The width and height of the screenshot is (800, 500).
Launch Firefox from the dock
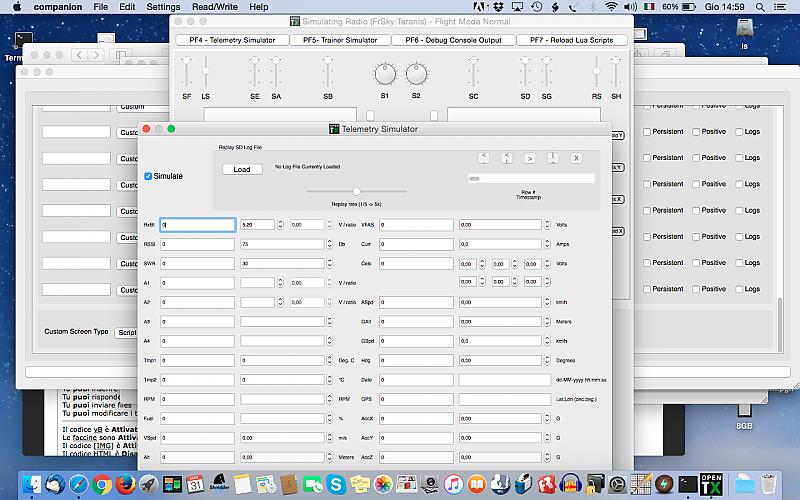125,485
